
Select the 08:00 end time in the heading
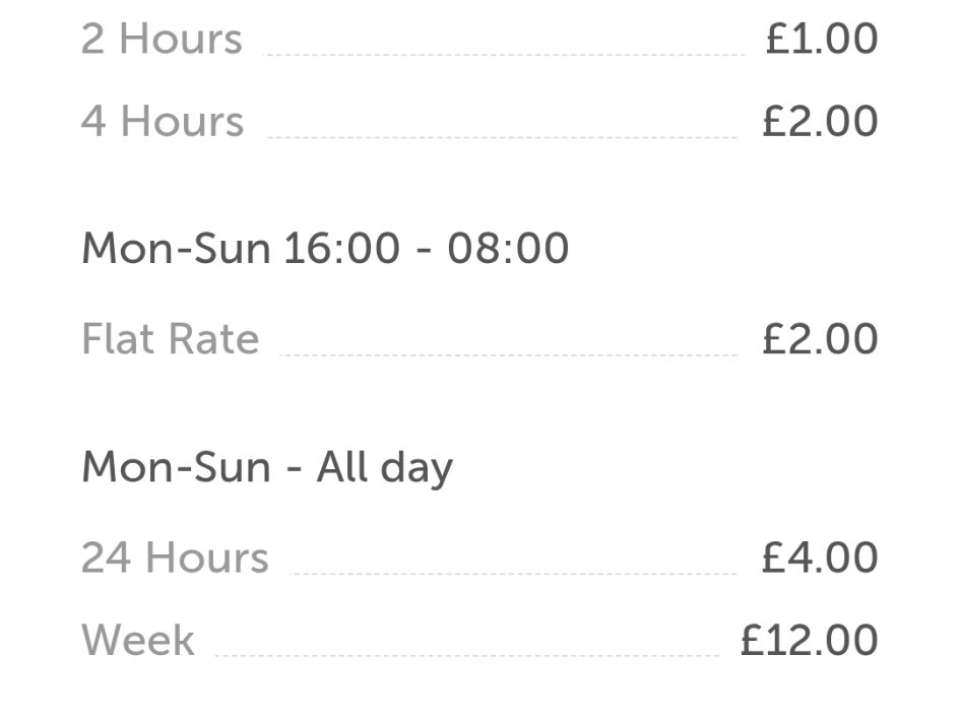[508, 248]
